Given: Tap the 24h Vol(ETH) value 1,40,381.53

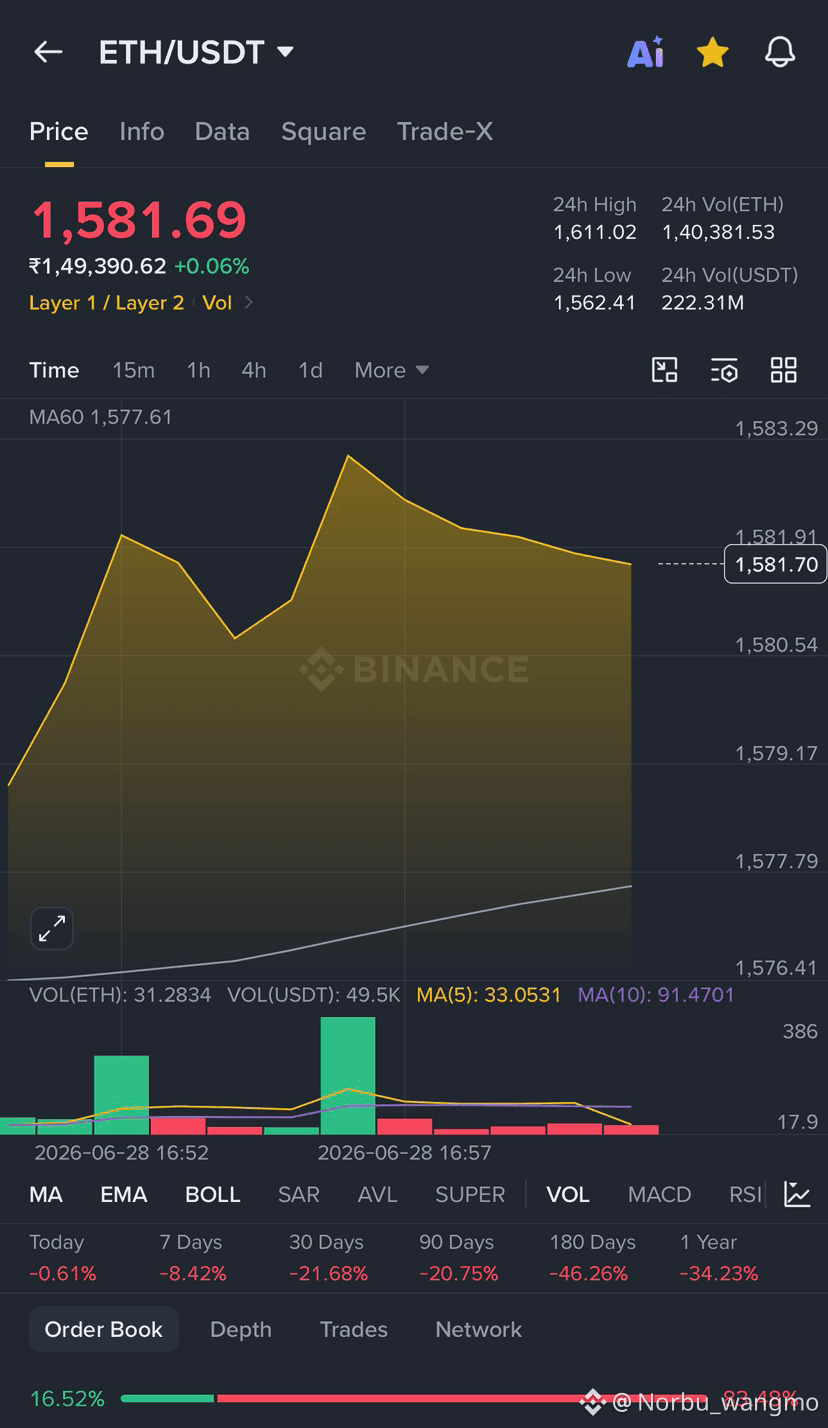Looking at the screenshot, I should coord(718,232).
